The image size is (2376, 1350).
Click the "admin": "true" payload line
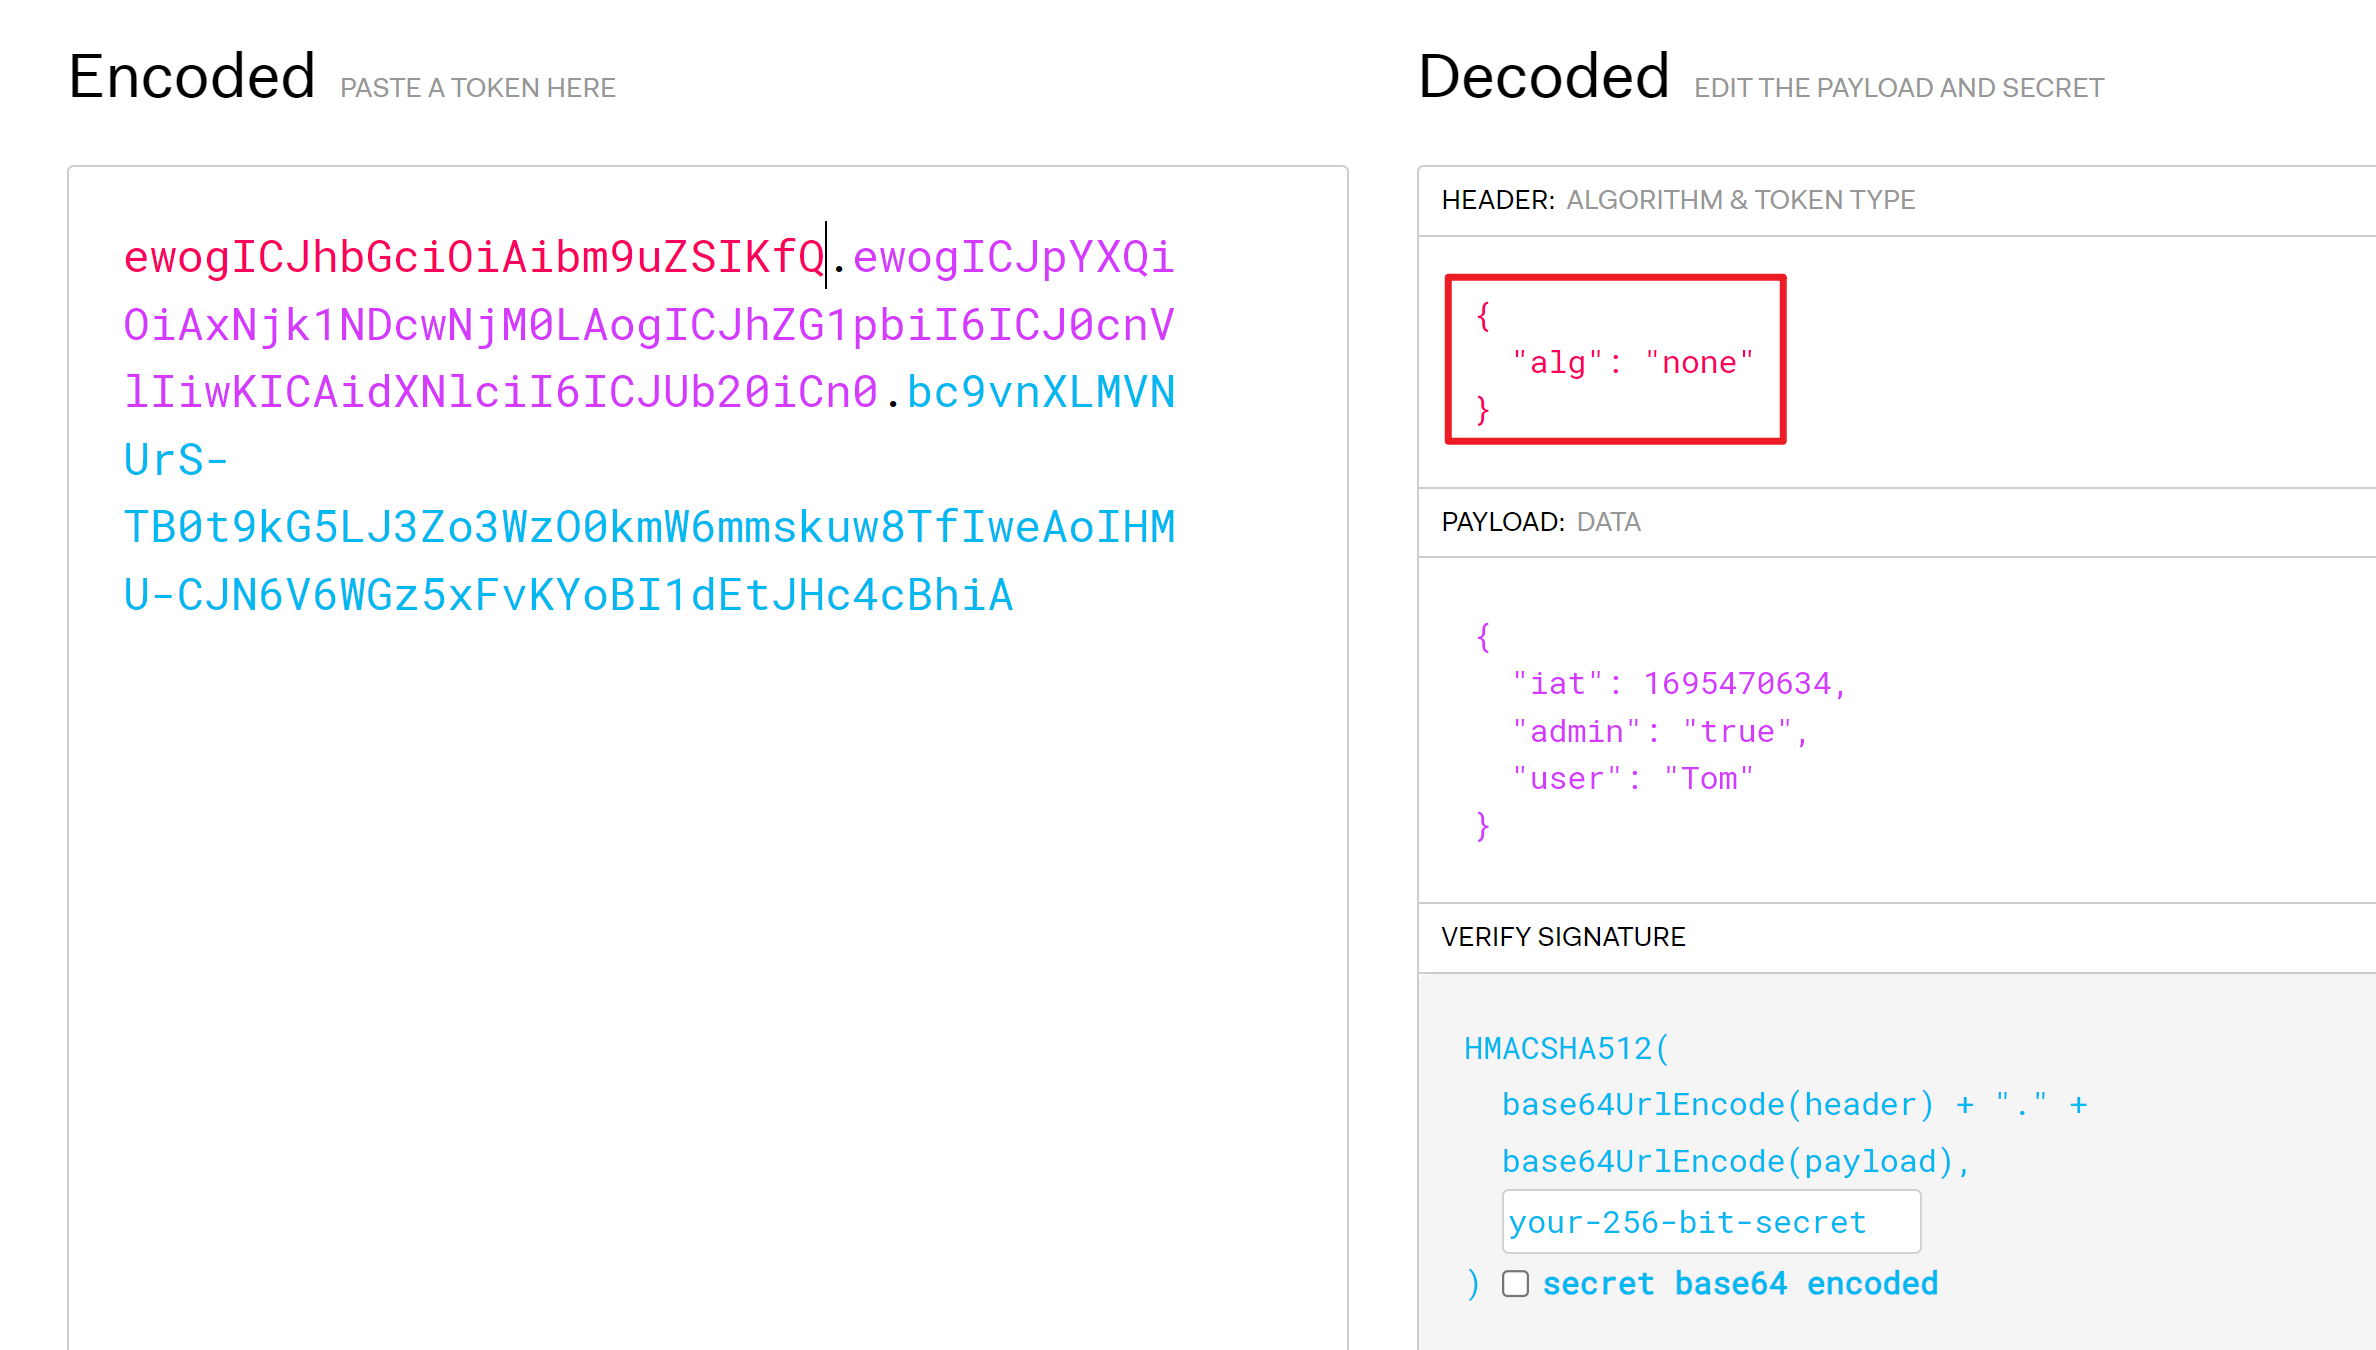pyautogui.click(x=1660, y=731)
